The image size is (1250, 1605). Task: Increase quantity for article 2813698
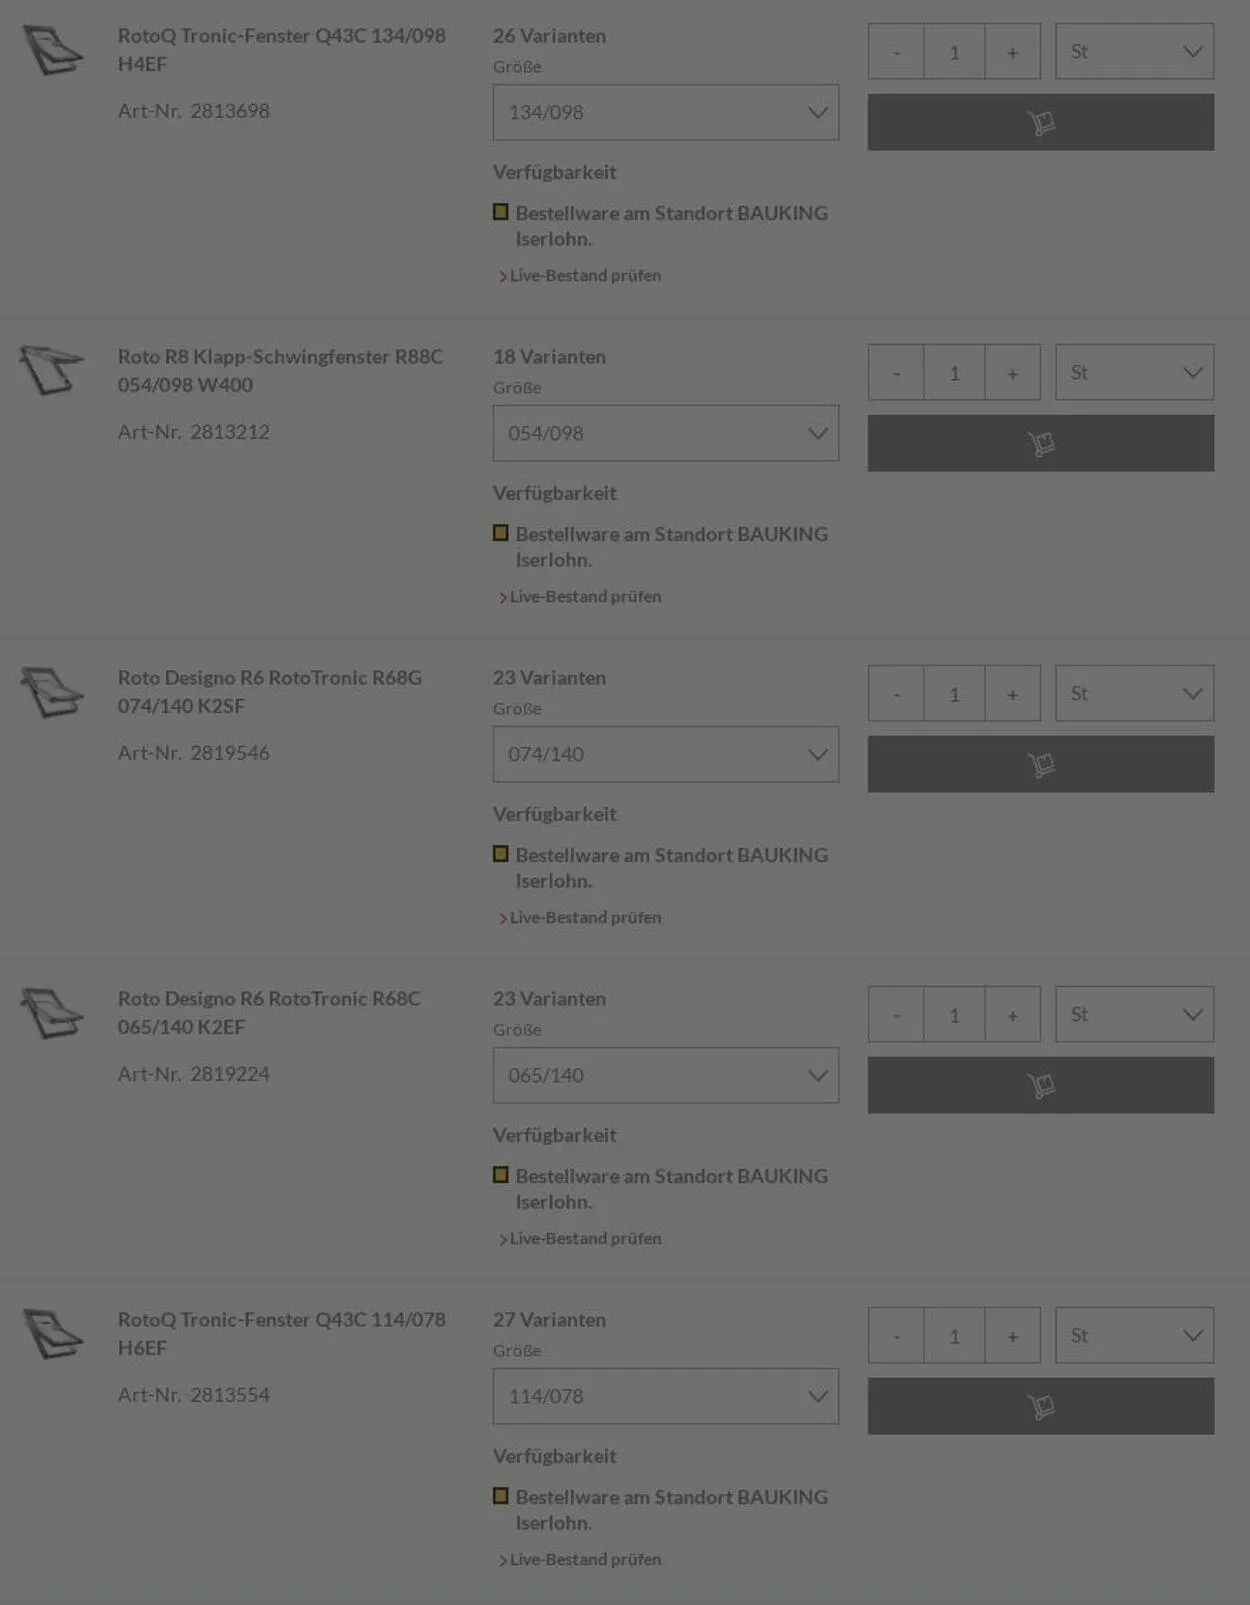pyautogui.click(x=1012, y=52)
